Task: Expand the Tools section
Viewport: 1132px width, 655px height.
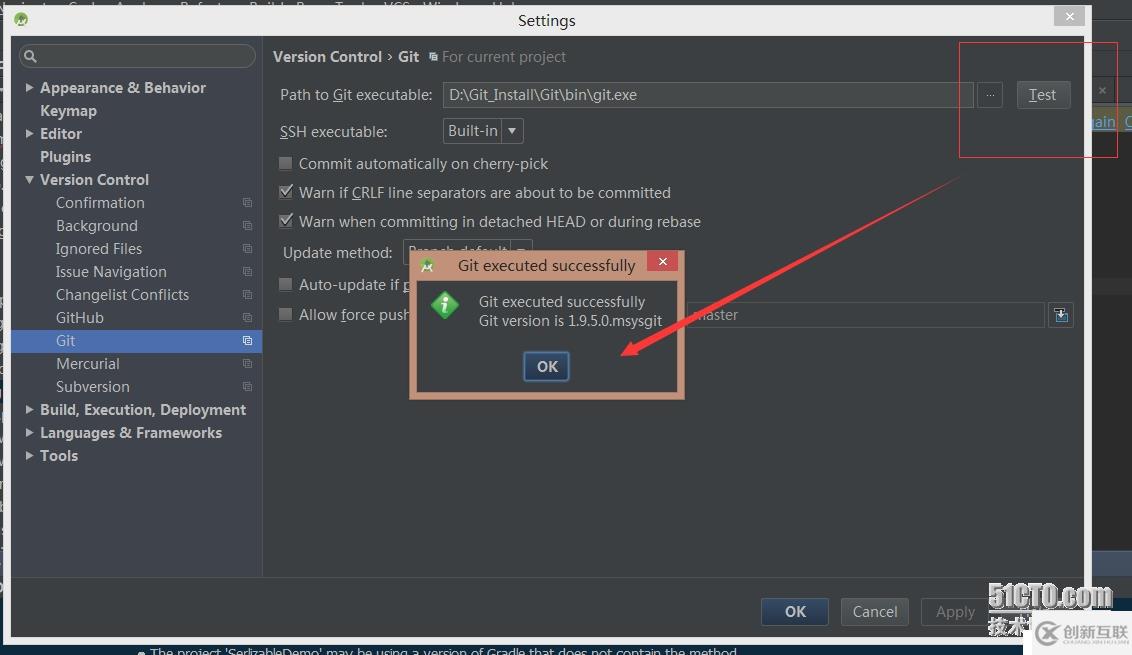Action: 30,456
